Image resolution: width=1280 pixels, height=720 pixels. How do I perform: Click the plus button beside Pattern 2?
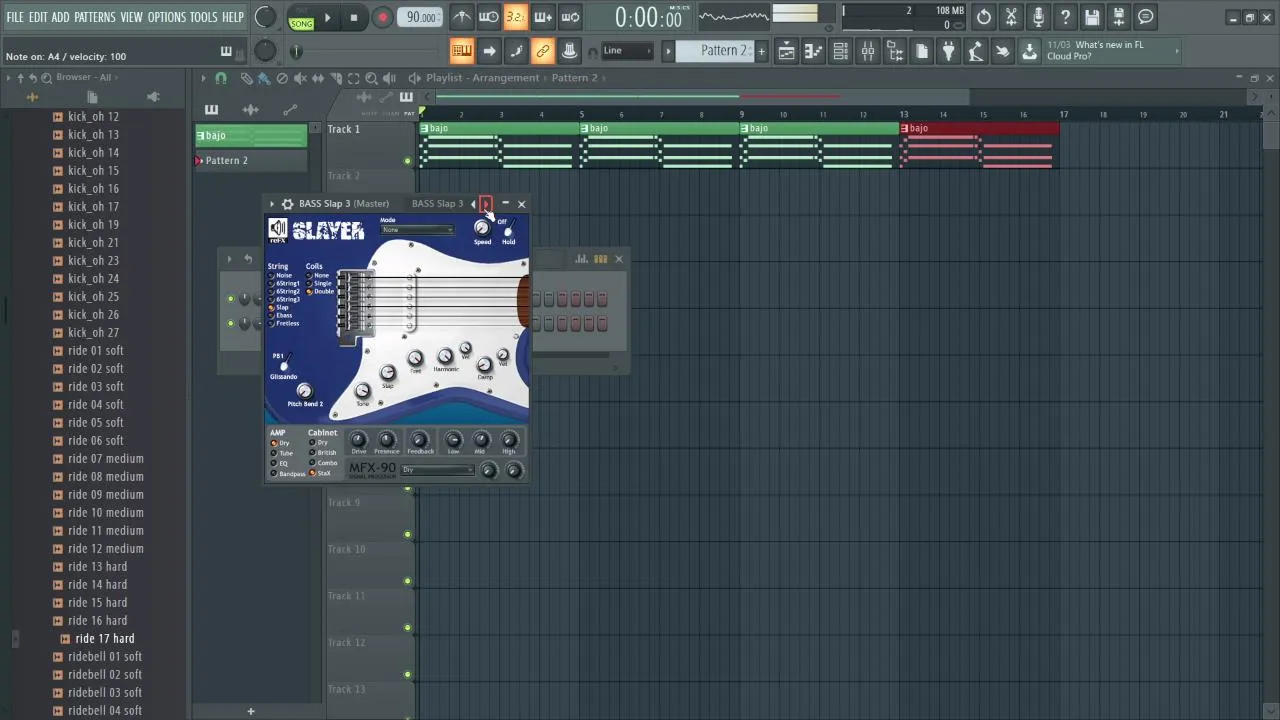pos(761,51)
